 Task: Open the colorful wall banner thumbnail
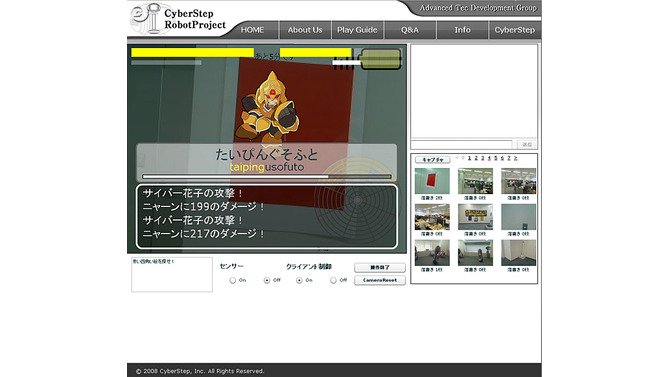[x=475, y=217]
